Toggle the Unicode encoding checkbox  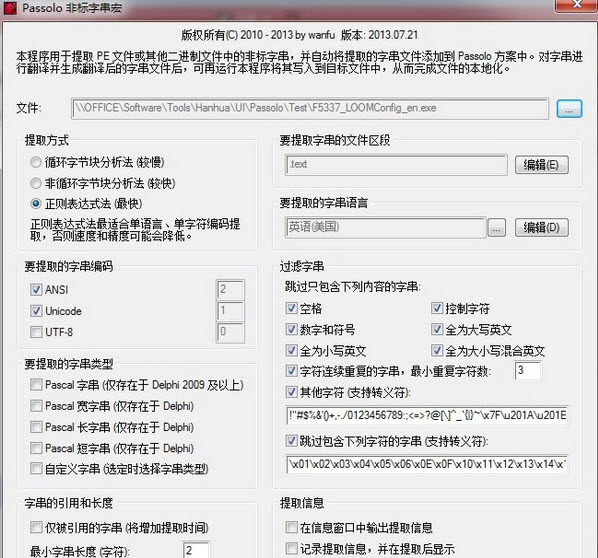coord(36,311)
